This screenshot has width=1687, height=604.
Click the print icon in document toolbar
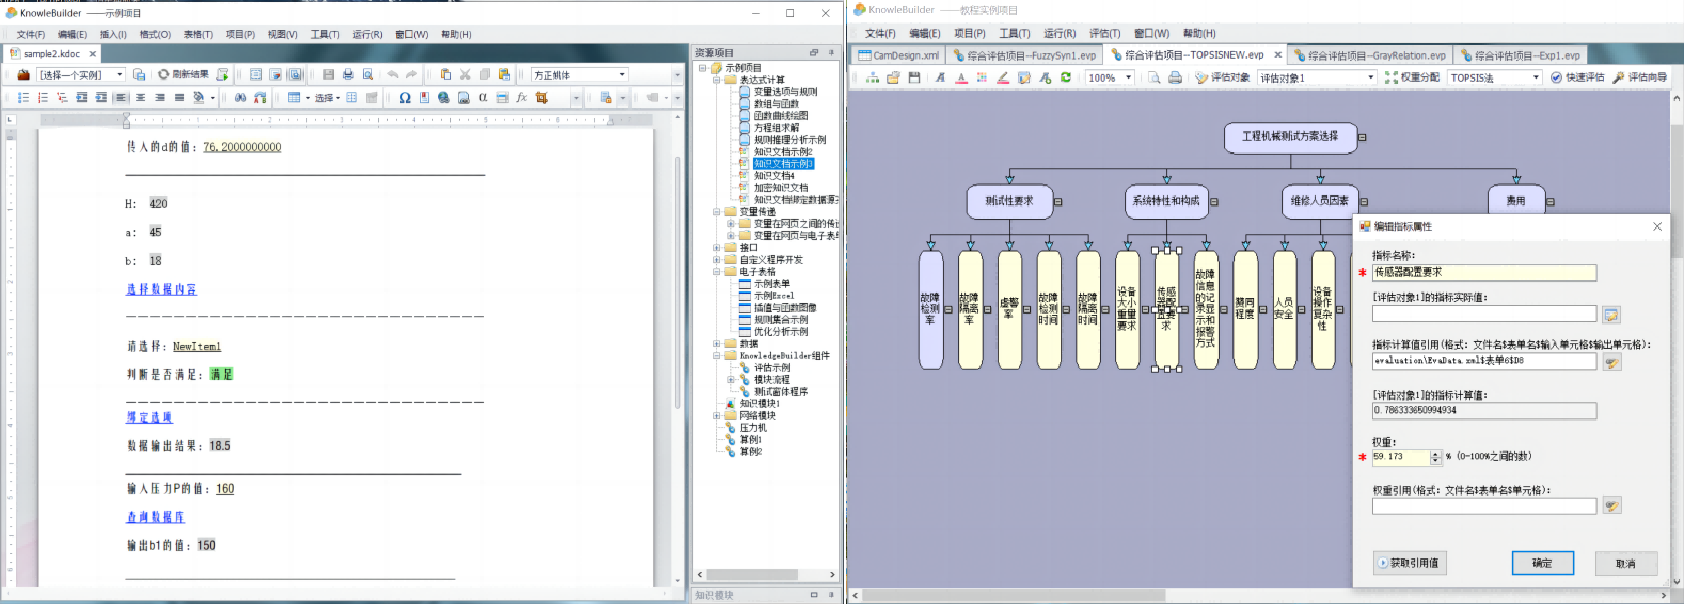348,75
